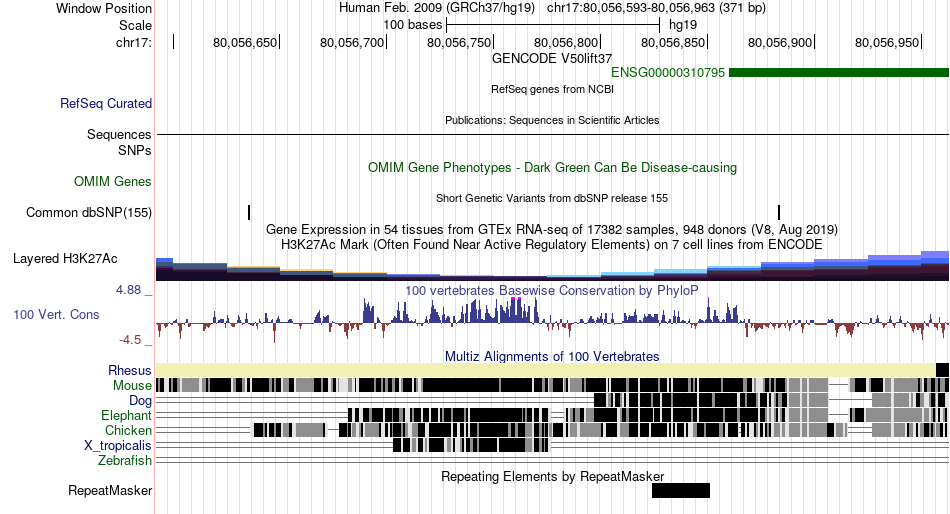This screenshot has height=514, width=950.
Task: Click the H3K27Ac Mark ENCODE track title
Action: [x=552, y=245]
